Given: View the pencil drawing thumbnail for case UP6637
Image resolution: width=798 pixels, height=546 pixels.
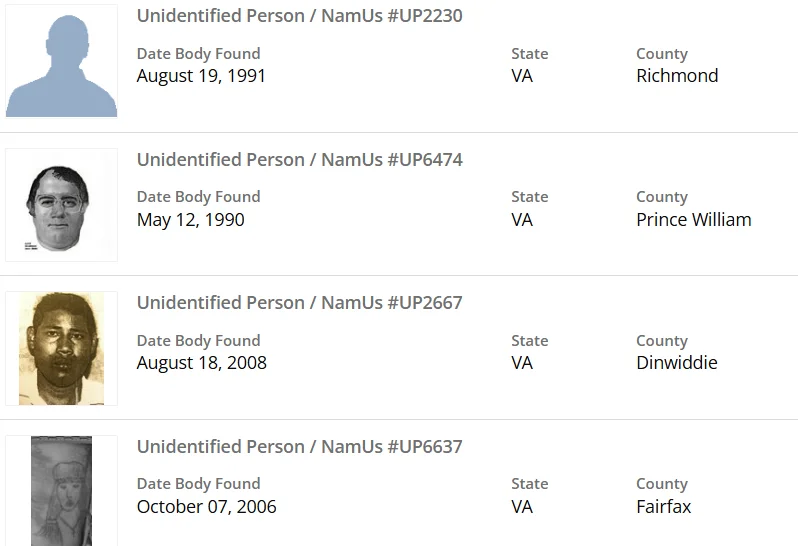Looking at the screenshot, I should 61,490.
